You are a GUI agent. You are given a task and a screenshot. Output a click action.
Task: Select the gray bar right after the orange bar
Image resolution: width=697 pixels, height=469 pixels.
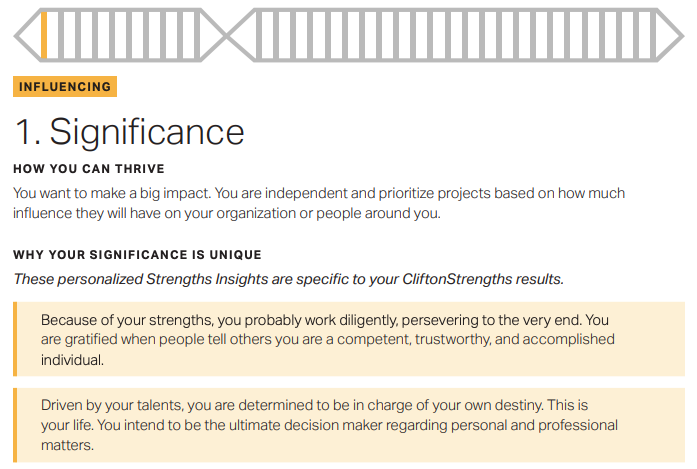pyautogui.click(x=61, y=35)
